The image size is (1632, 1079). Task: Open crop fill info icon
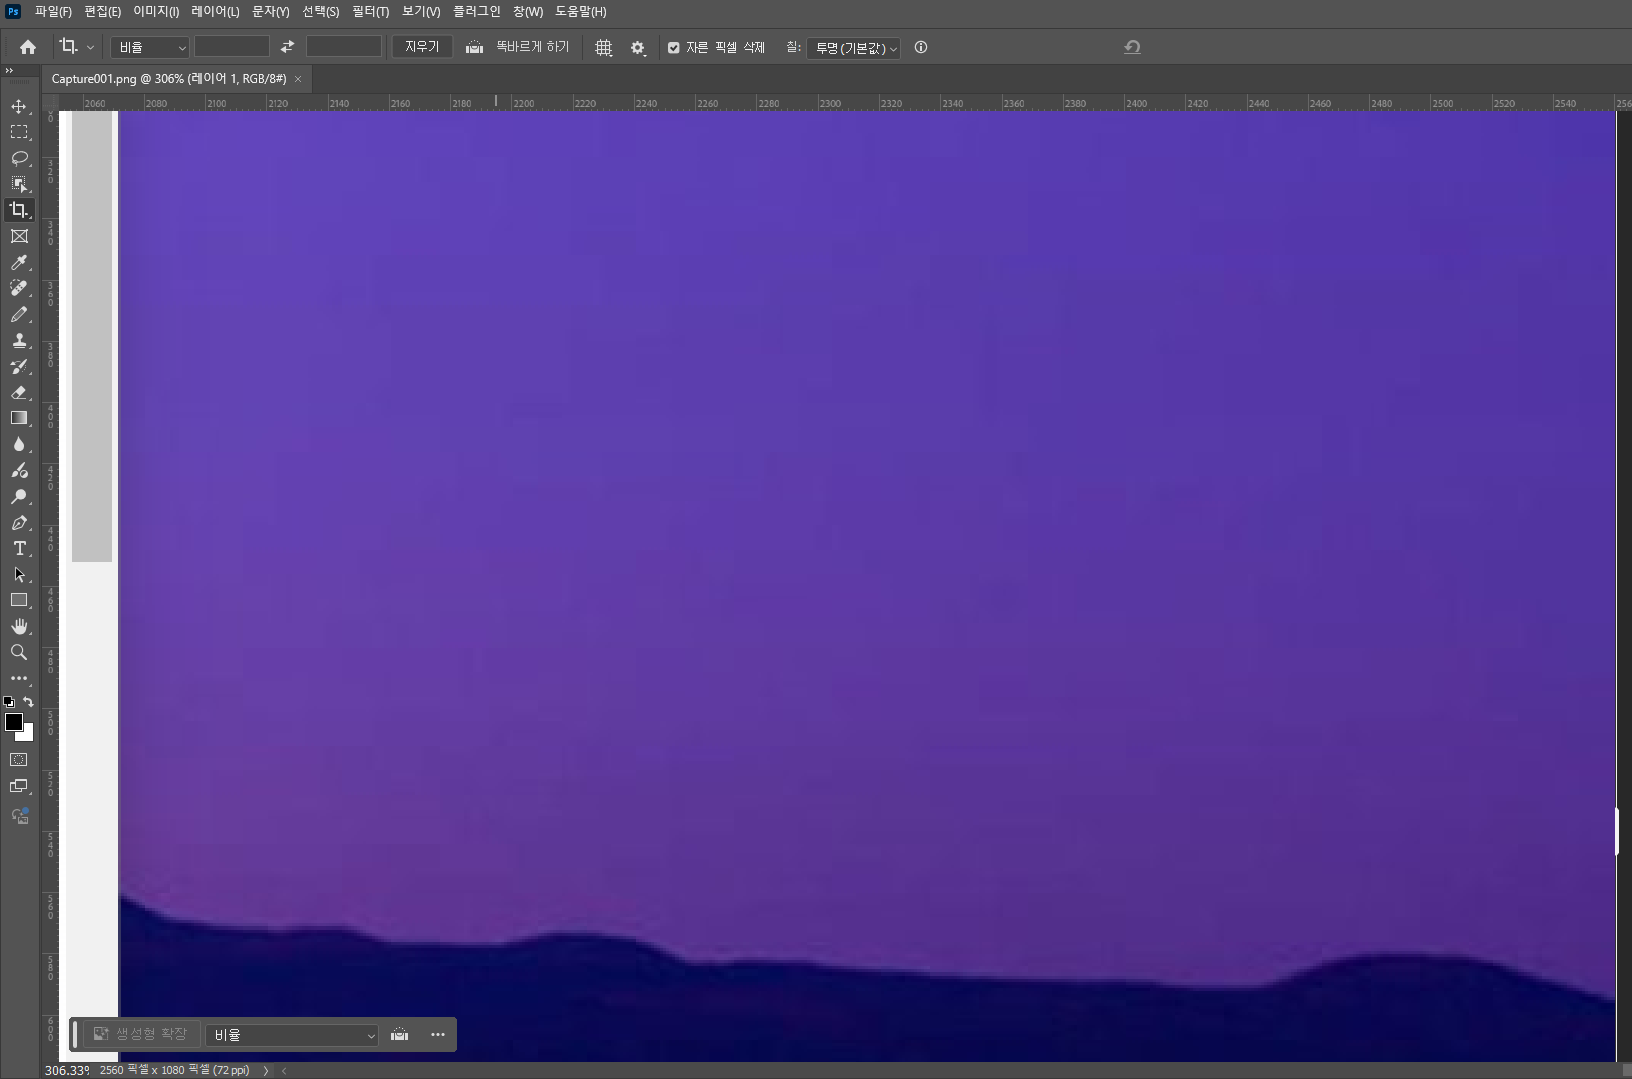[921, 47]
